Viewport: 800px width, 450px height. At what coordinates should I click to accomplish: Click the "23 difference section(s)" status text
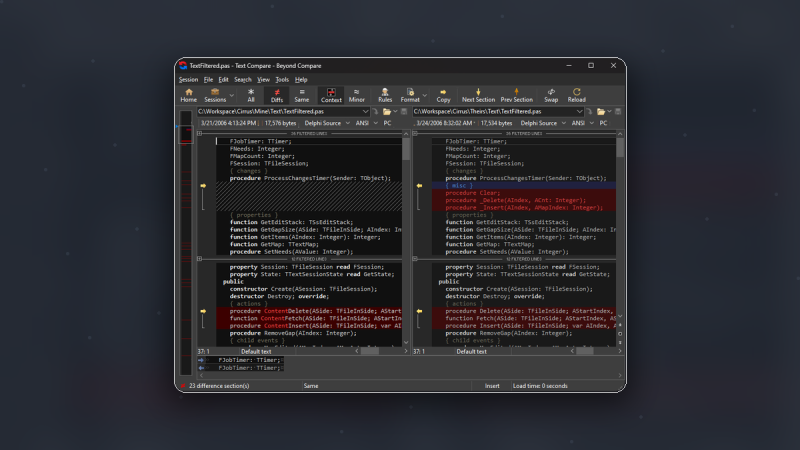pyautogui.click(x=219, y=386)
